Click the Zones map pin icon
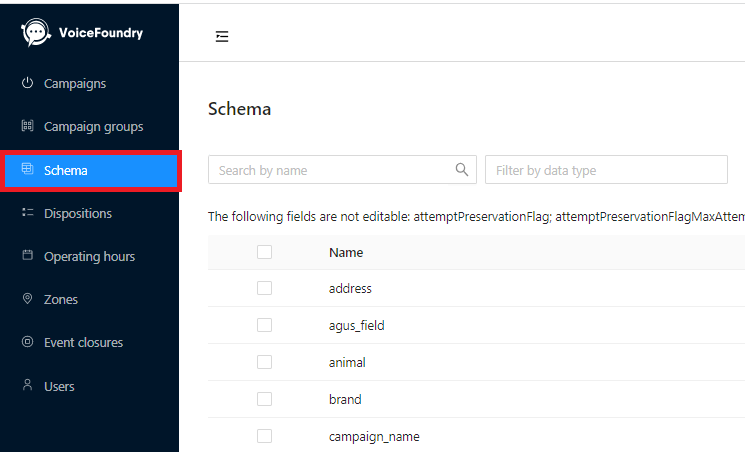Viewport: 745px width, 452px height. click(28, 298)
